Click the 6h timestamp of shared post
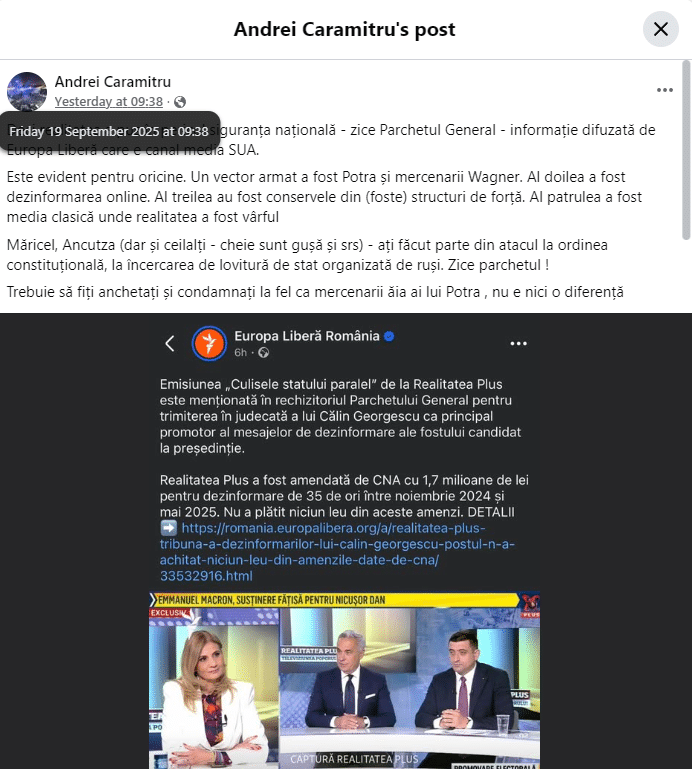The image size is (692, 769). pyautogui.click(x=240, y=353)
